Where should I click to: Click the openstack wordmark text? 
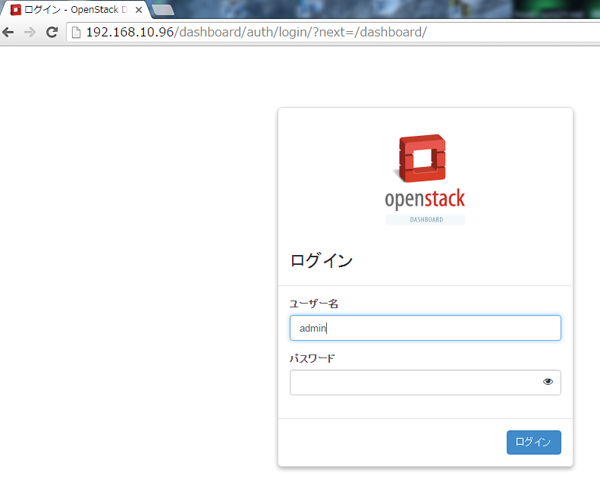pos(424,198)
